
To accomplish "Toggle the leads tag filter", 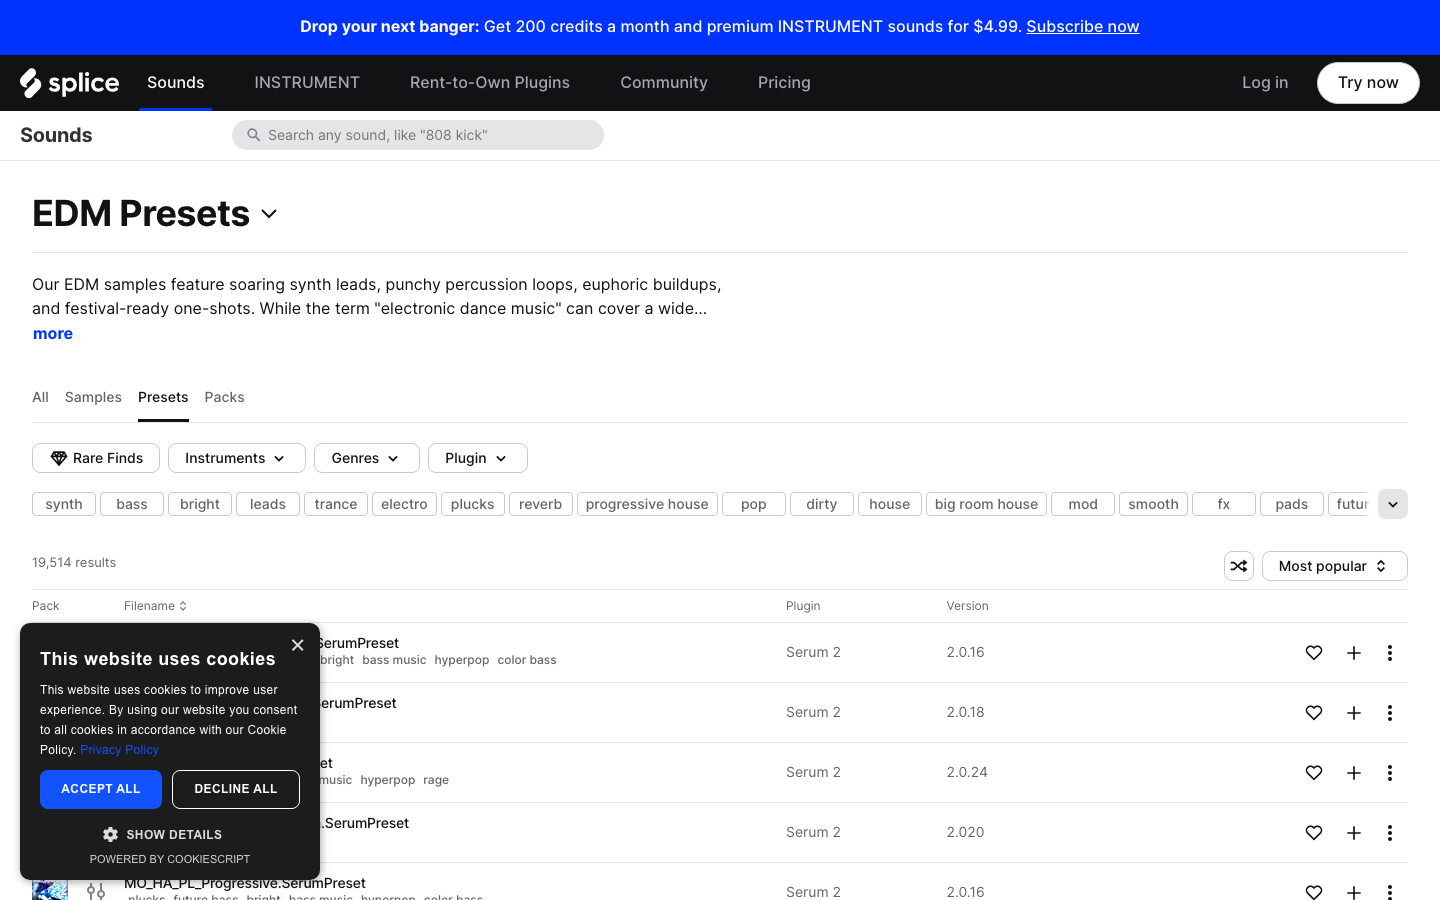I will [268, 504].
